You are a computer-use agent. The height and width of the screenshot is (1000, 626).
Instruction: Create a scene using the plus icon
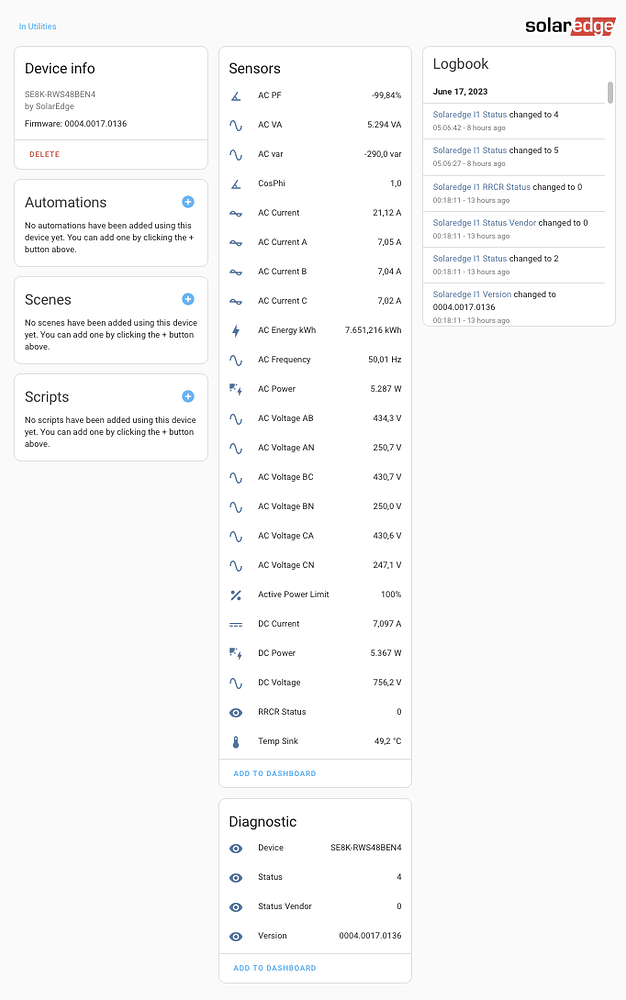[x=188, y=298]
